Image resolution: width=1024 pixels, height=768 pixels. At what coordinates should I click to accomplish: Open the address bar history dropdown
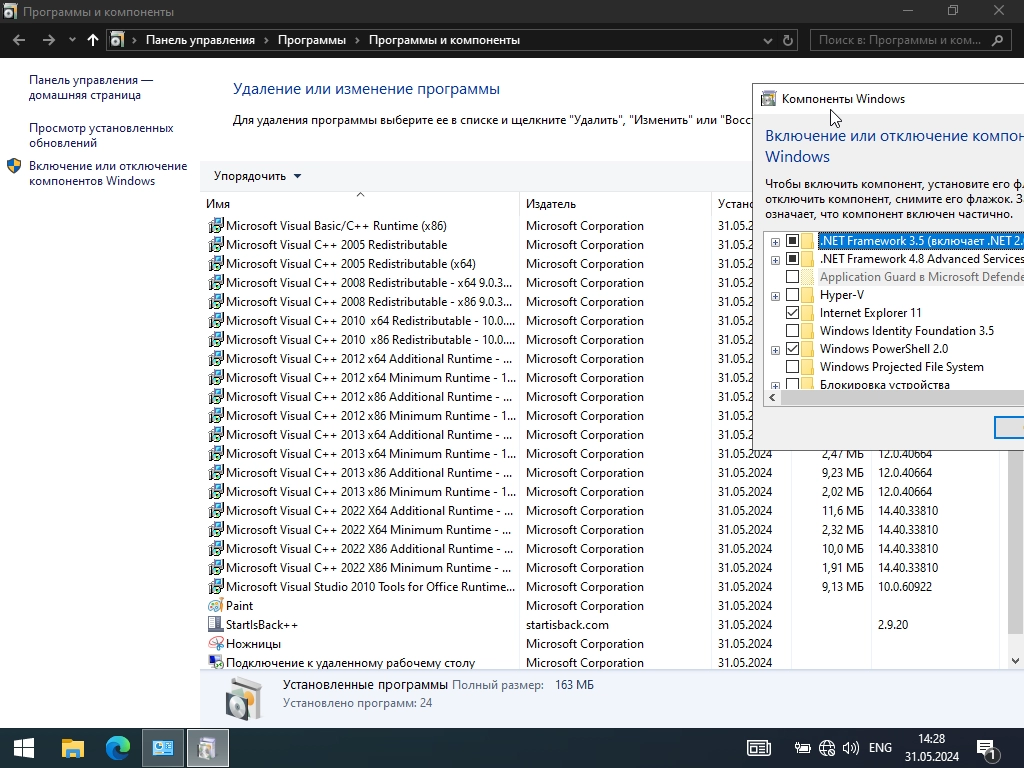(x=767, y=40)
